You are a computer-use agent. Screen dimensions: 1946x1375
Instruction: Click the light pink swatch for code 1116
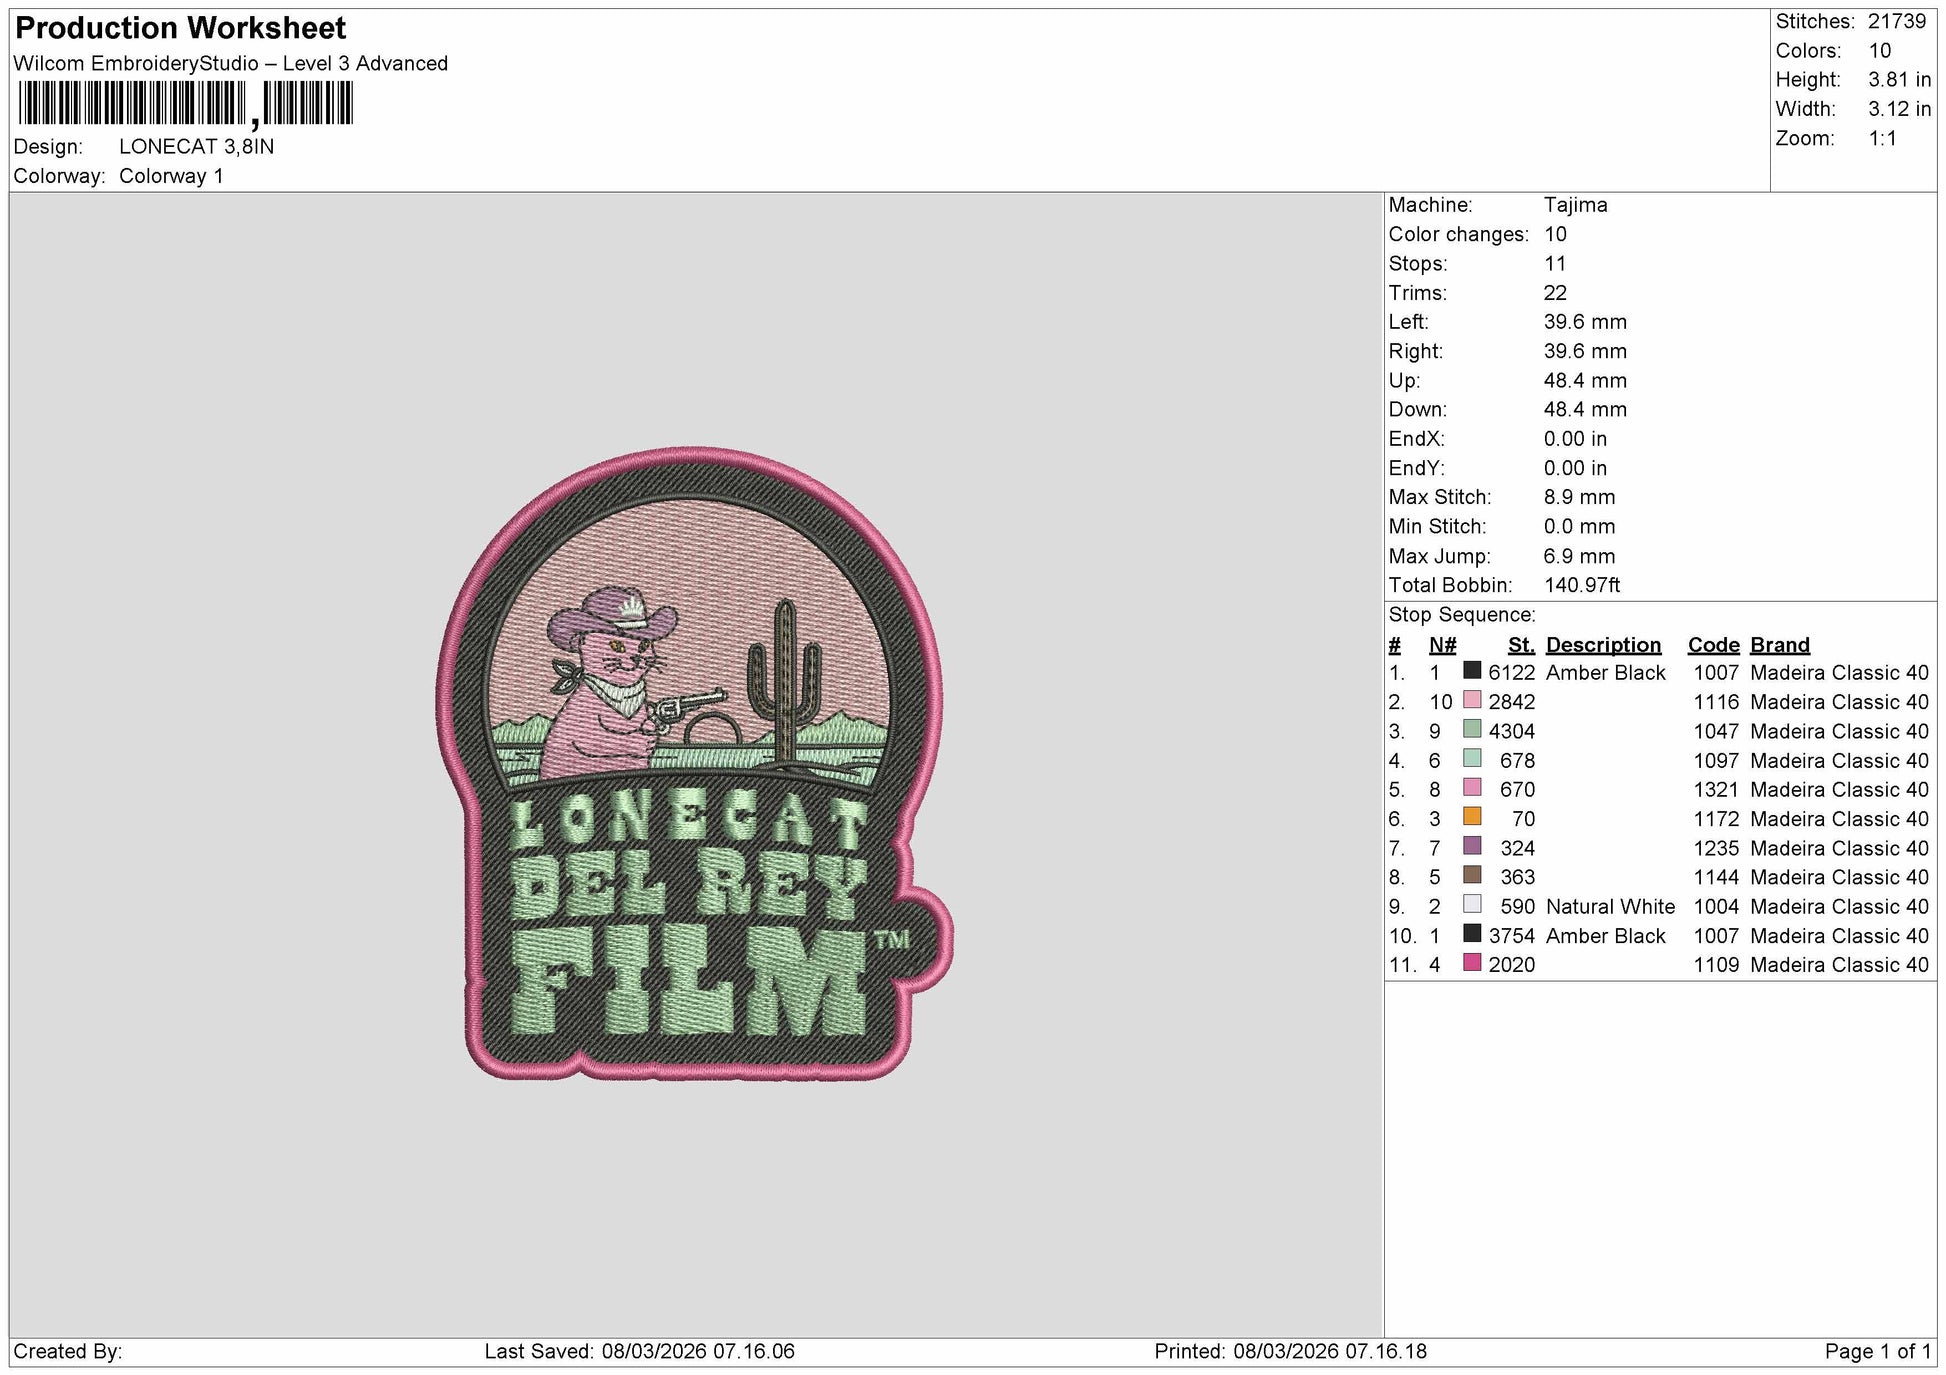[1472, 700]
